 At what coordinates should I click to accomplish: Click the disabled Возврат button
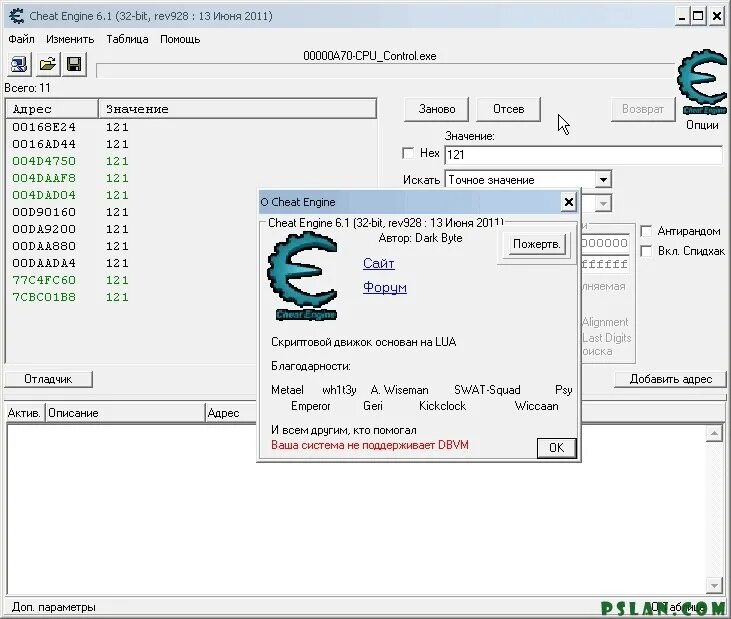[x=642, y=109]
